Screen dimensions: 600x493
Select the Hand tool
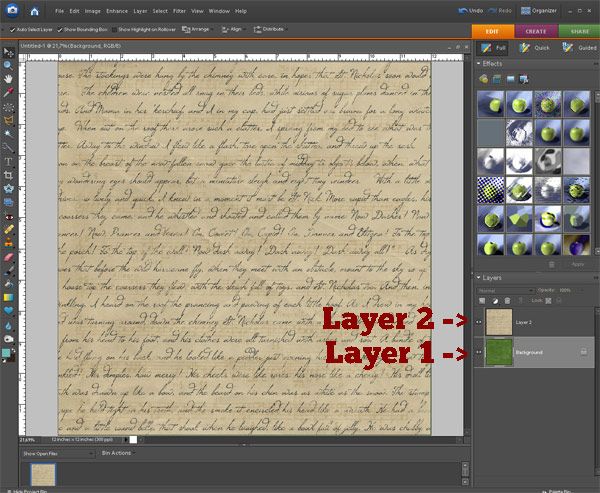8,79
